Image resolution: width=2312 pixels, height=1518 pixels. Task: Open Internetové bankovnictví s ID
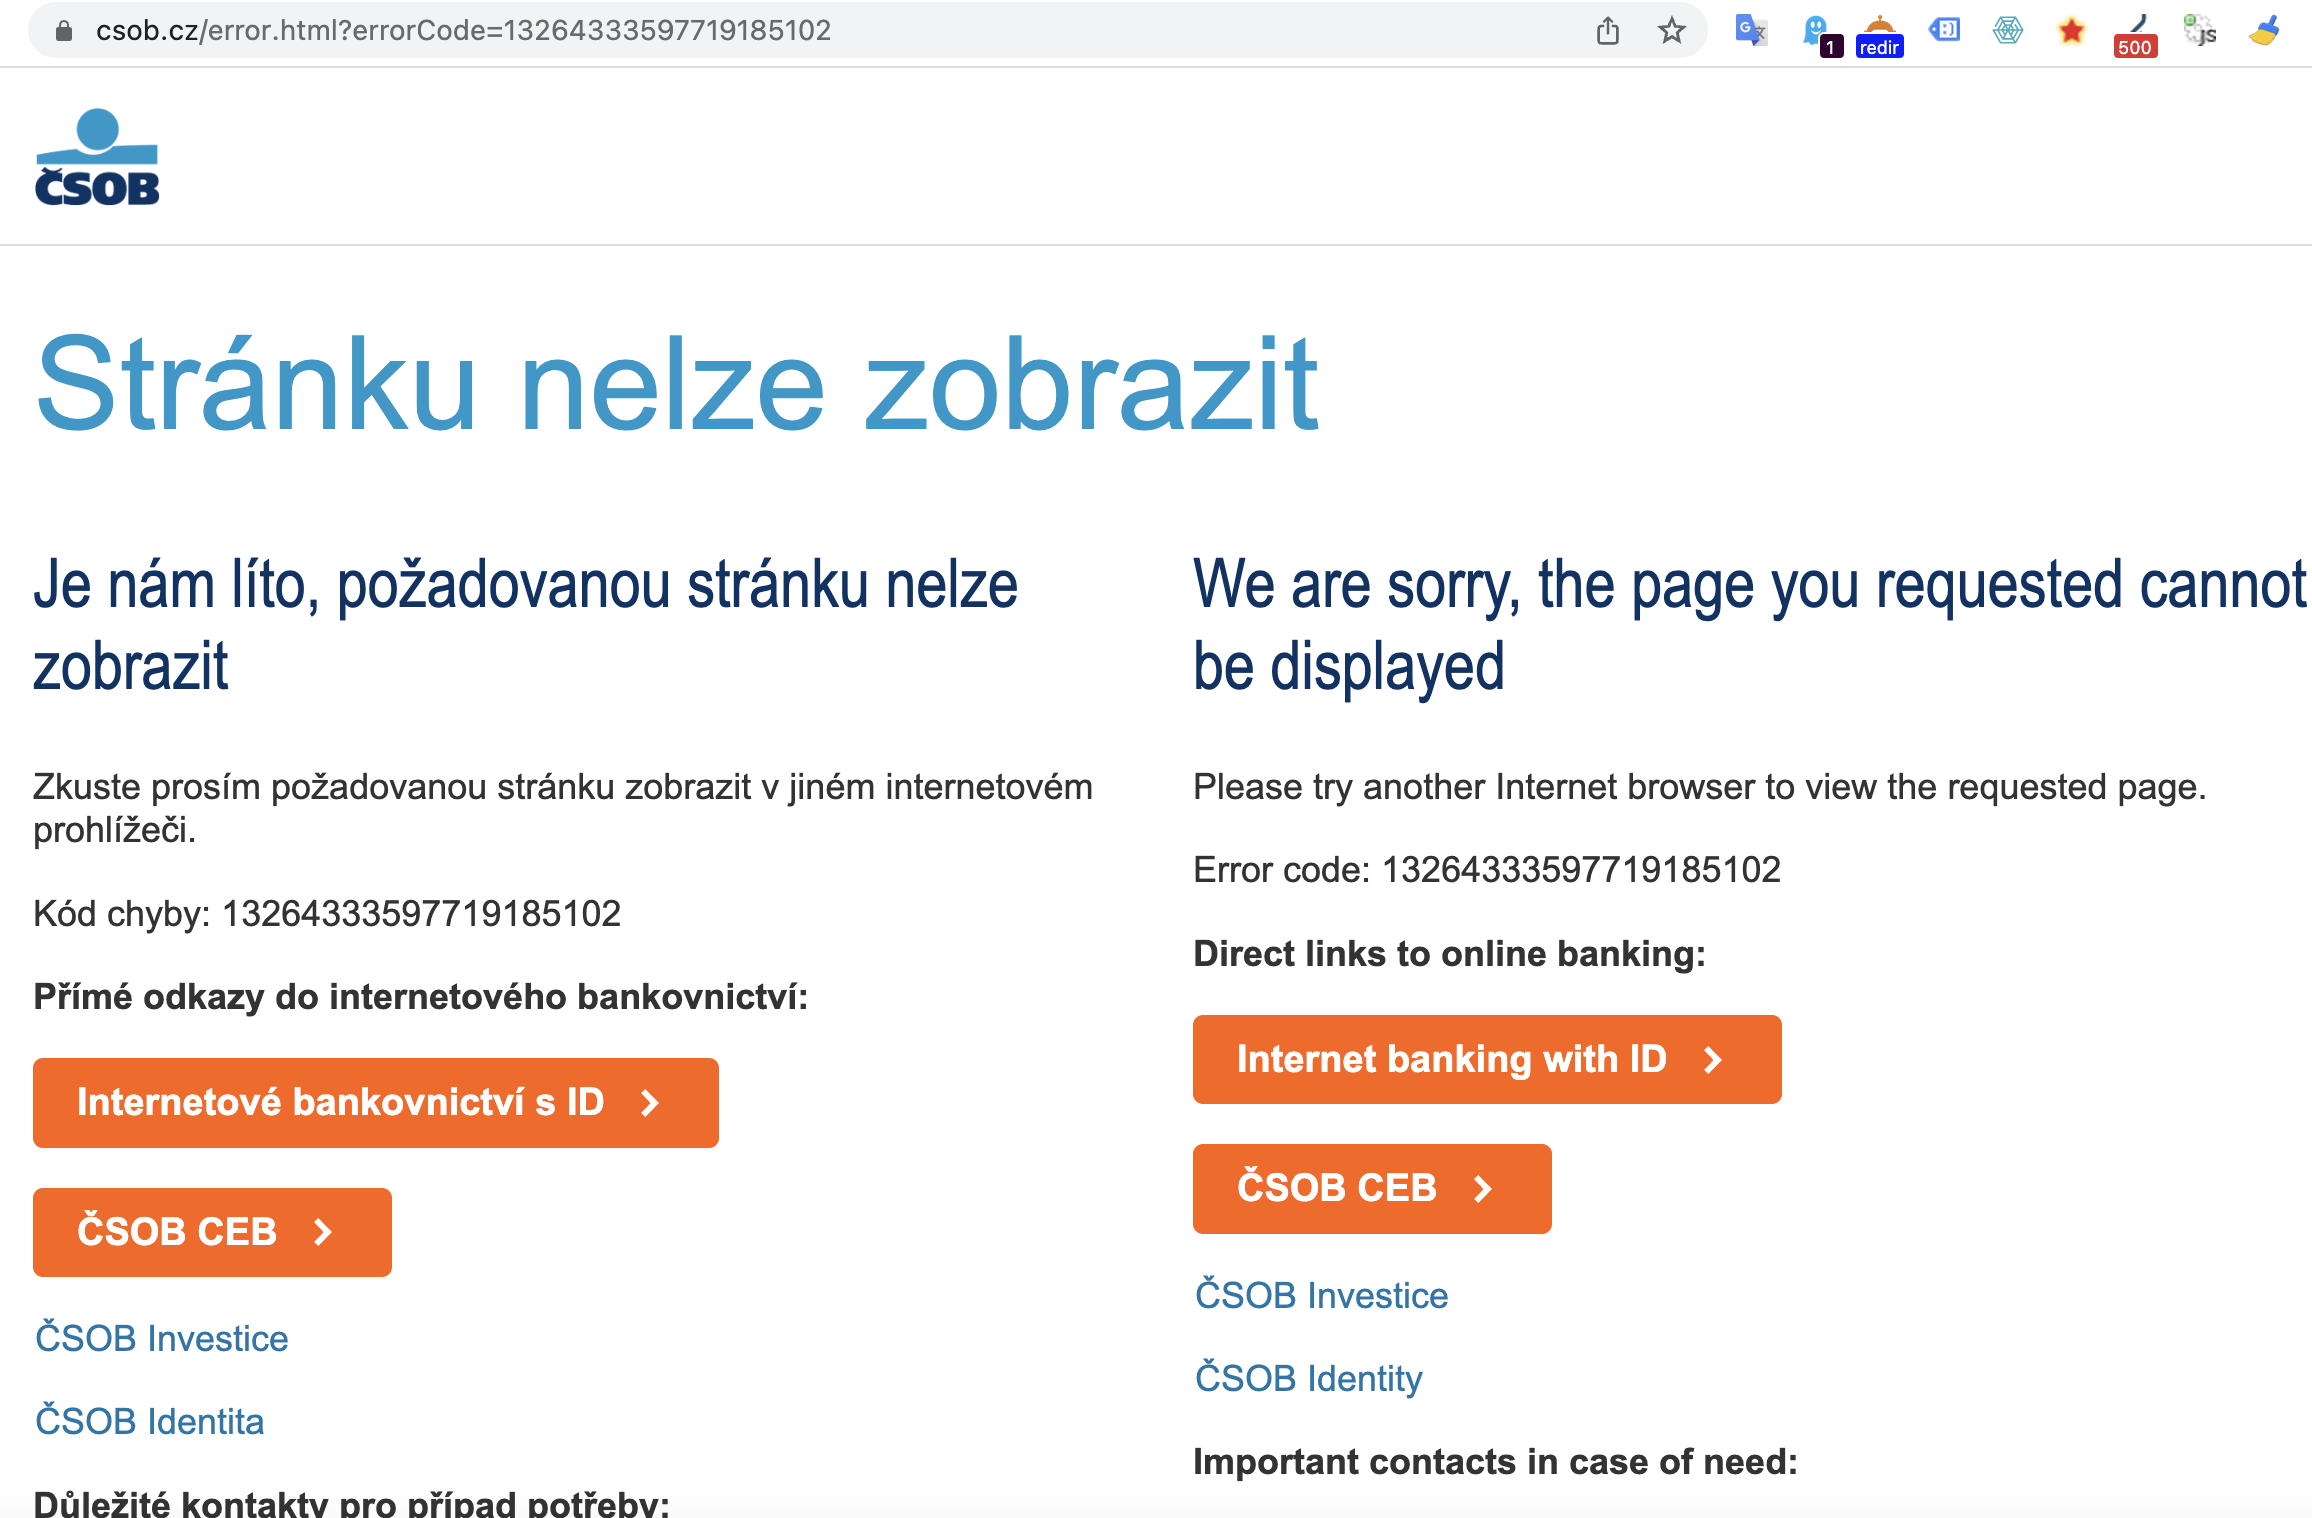[373, 1101]
